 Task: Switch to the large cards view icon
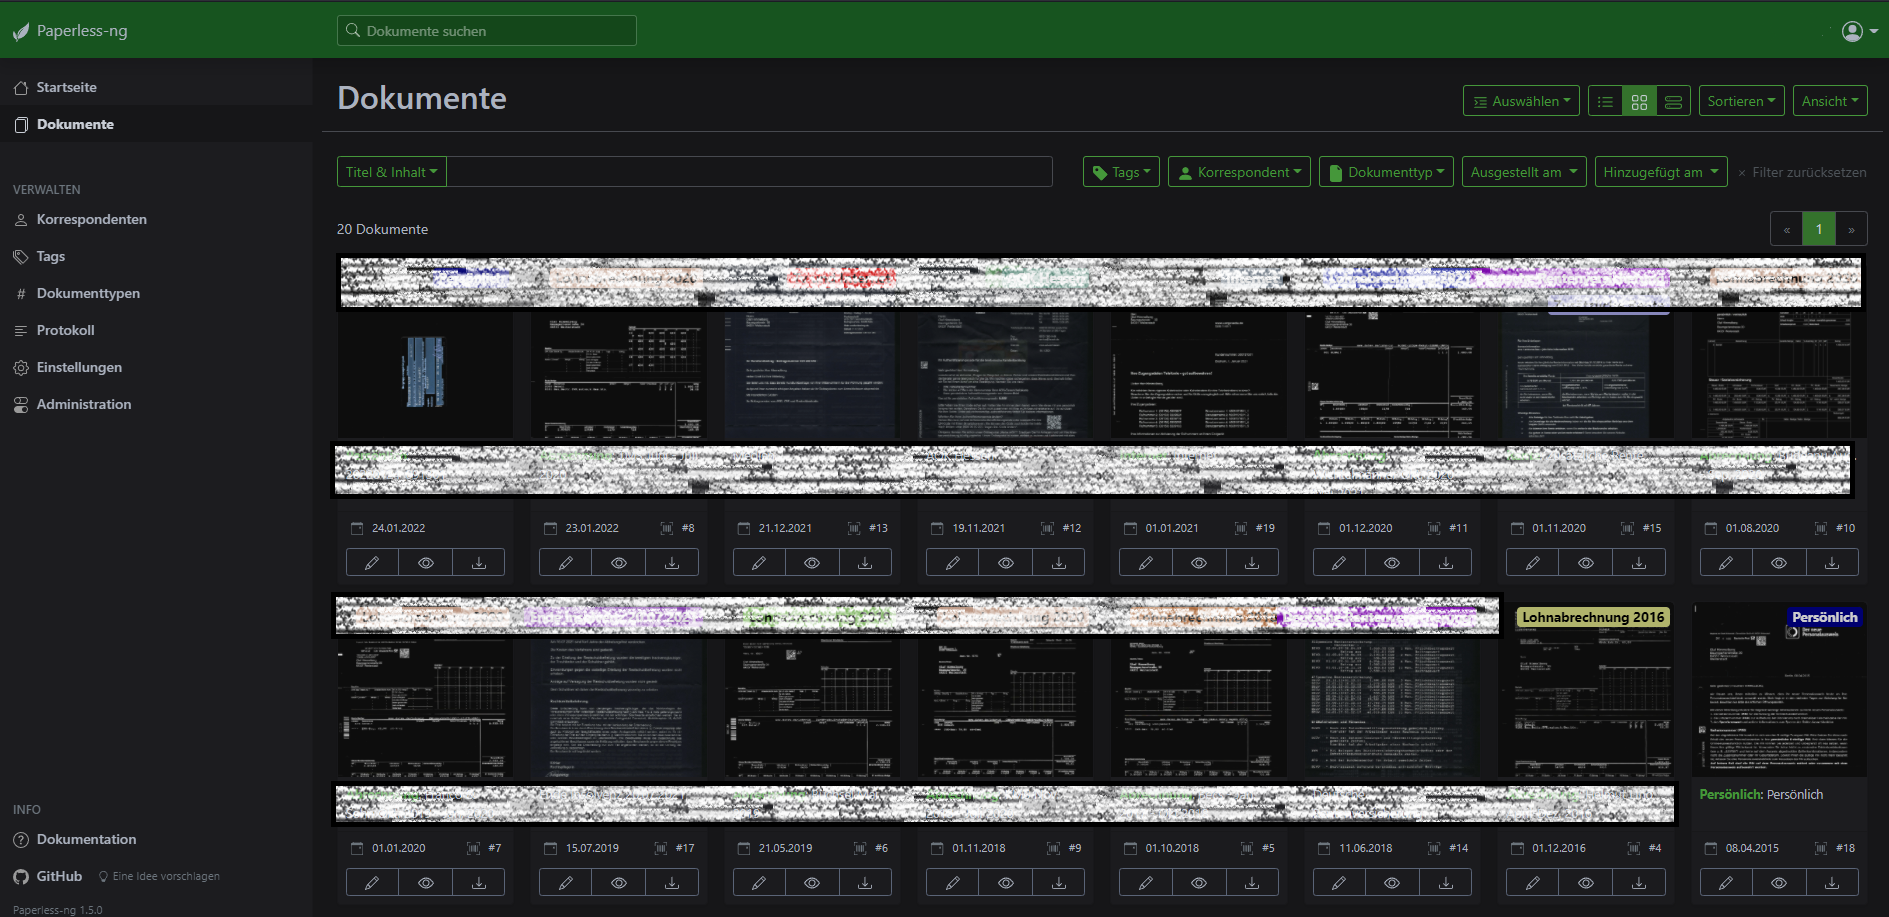[1673, 101]
